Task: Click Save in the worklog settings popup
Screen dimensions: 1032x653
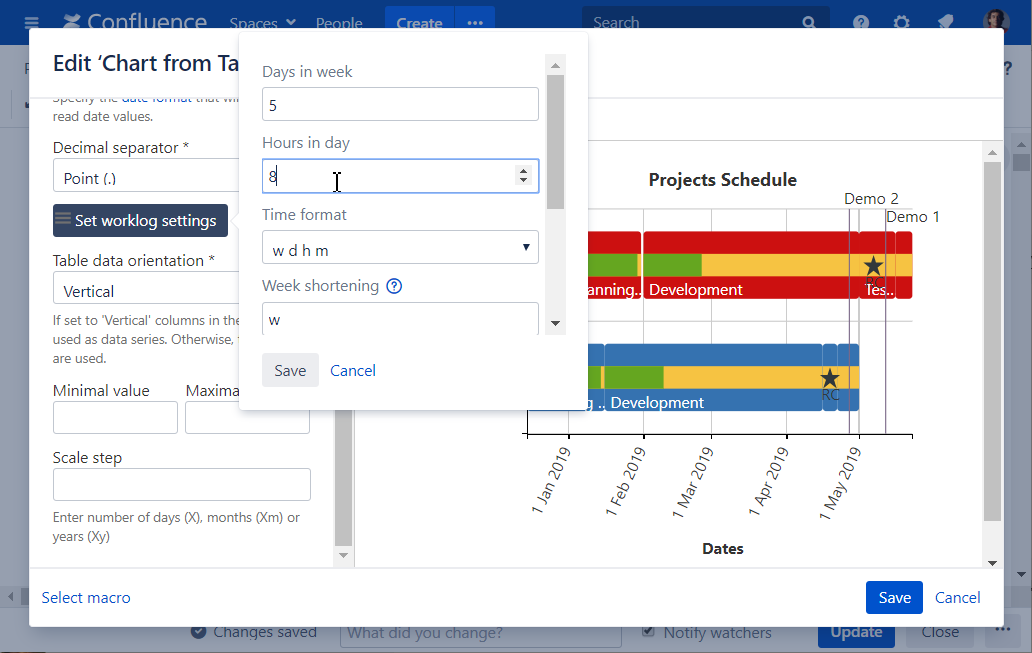Action: pos(290,370)
